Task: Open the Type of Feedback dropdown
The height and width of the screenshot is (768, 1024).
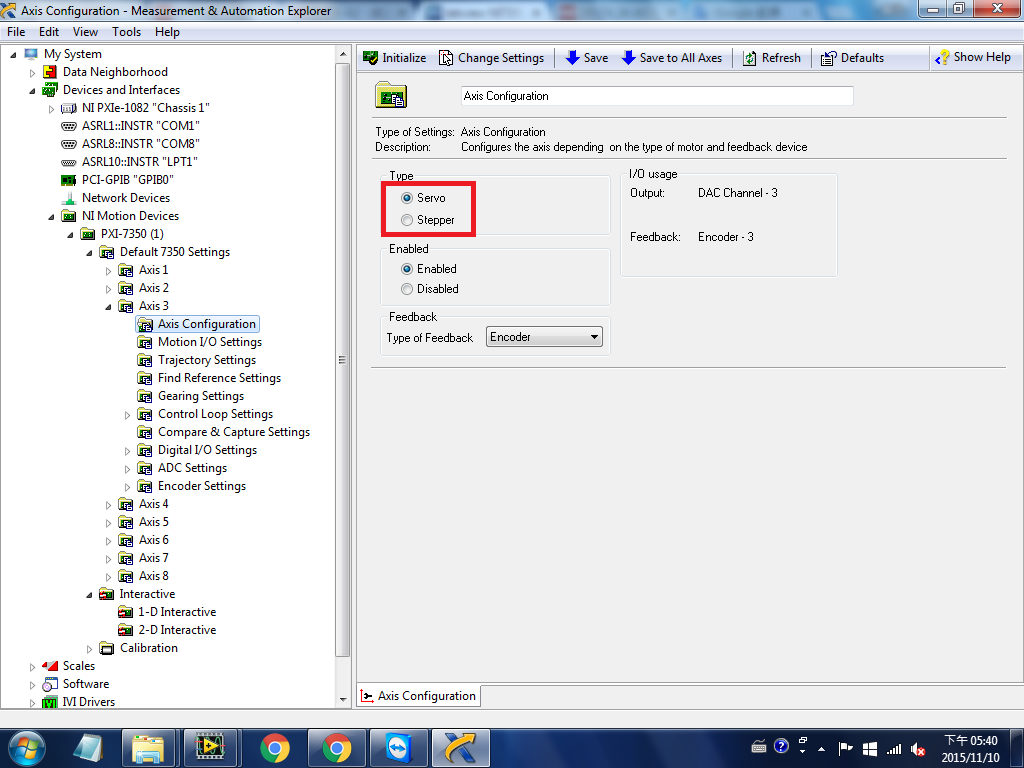Action: [544, 337]
